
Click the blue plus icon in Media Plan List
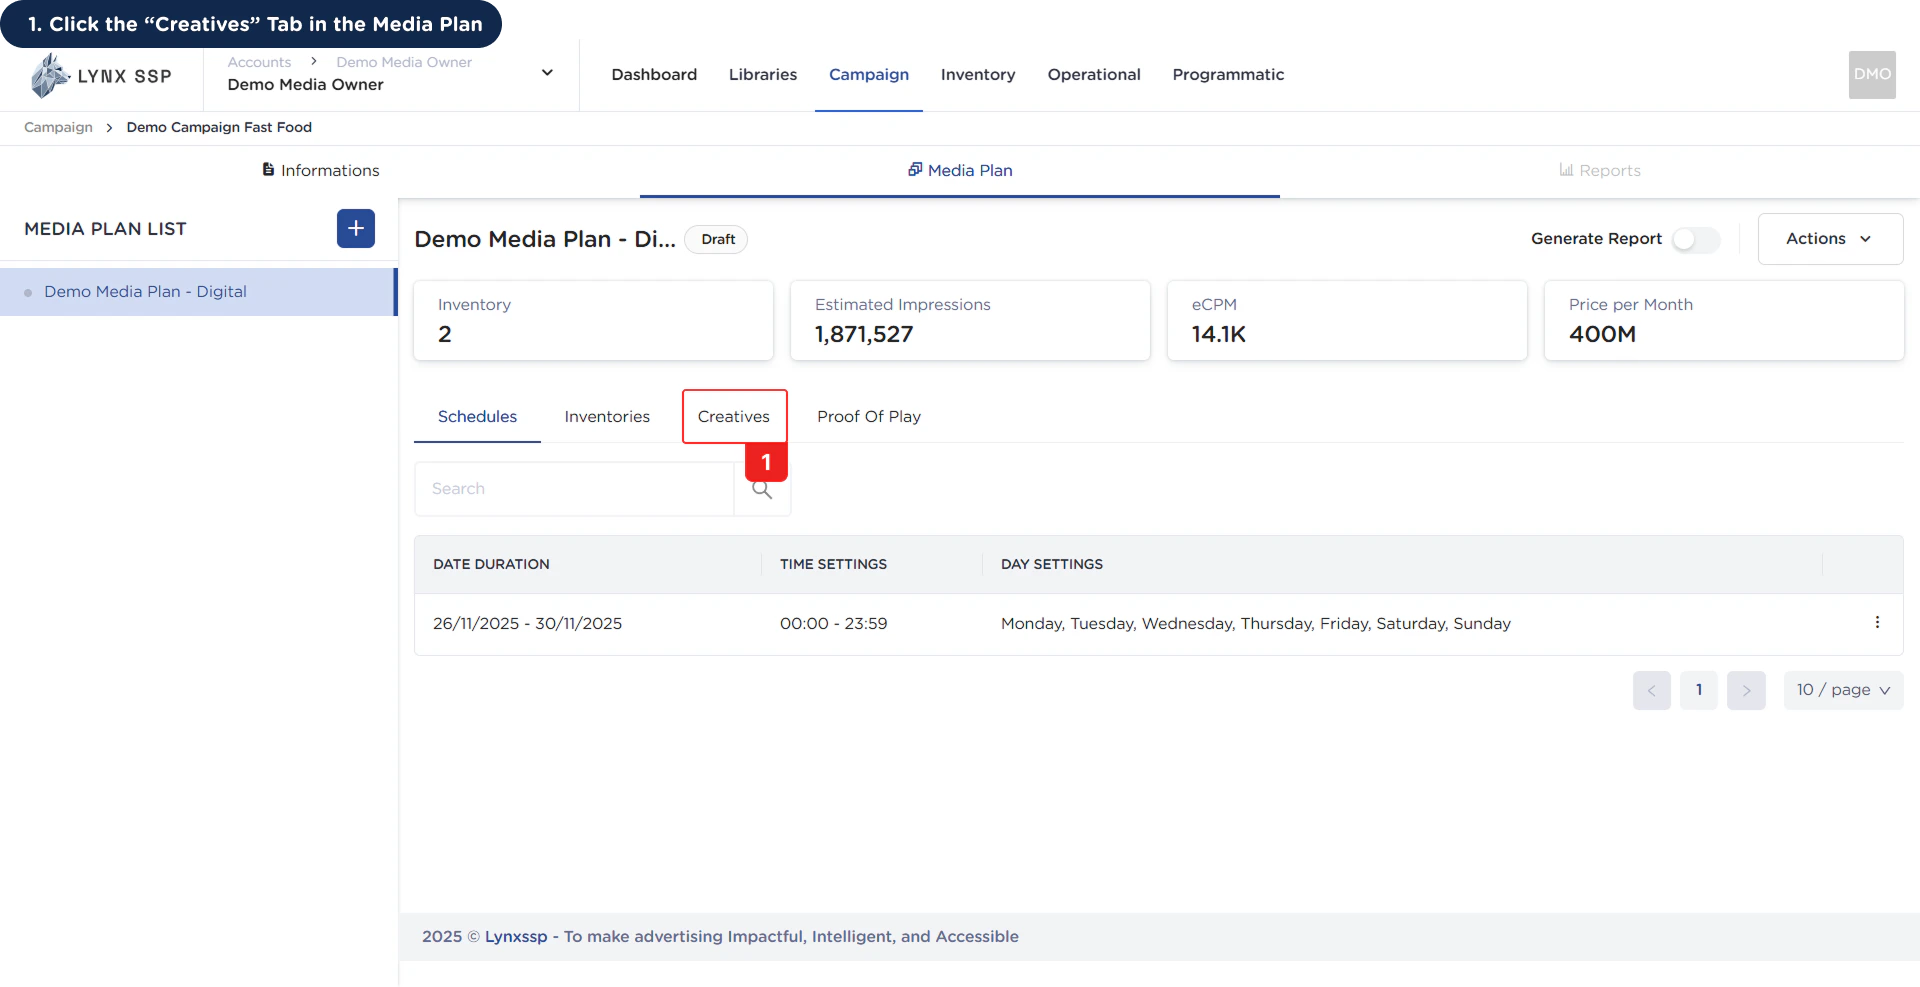point(355,228)
